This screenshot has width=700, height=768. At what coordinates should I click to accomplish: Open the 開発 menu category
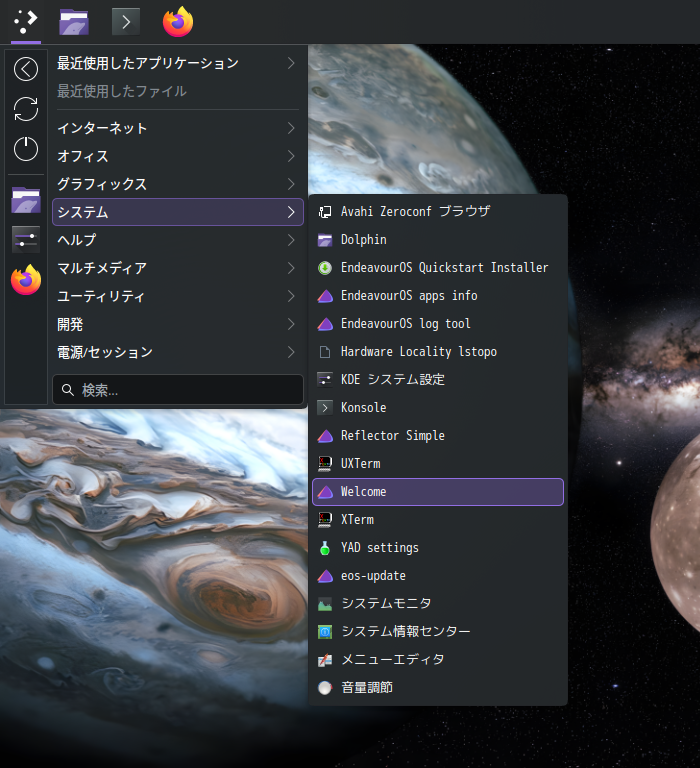(178, 324)
